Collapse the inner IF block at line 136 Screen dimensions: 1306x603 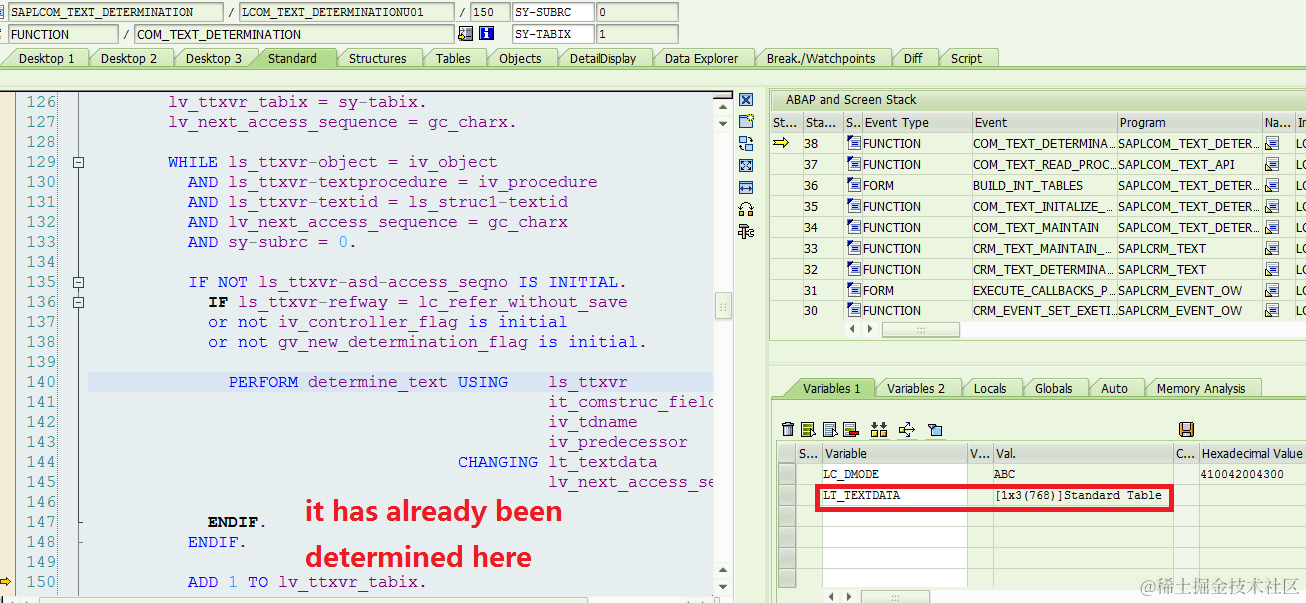[79, 302]
